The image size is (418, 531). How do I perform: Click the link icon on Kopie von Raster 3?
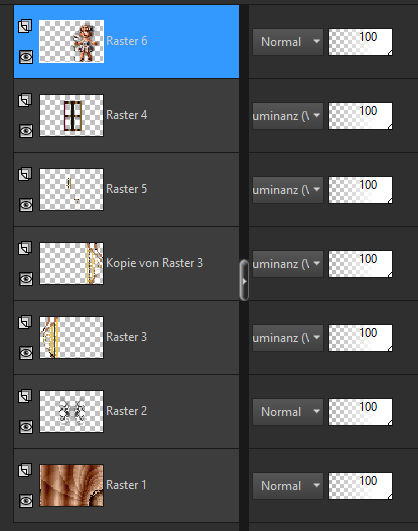tap(25, 248)
